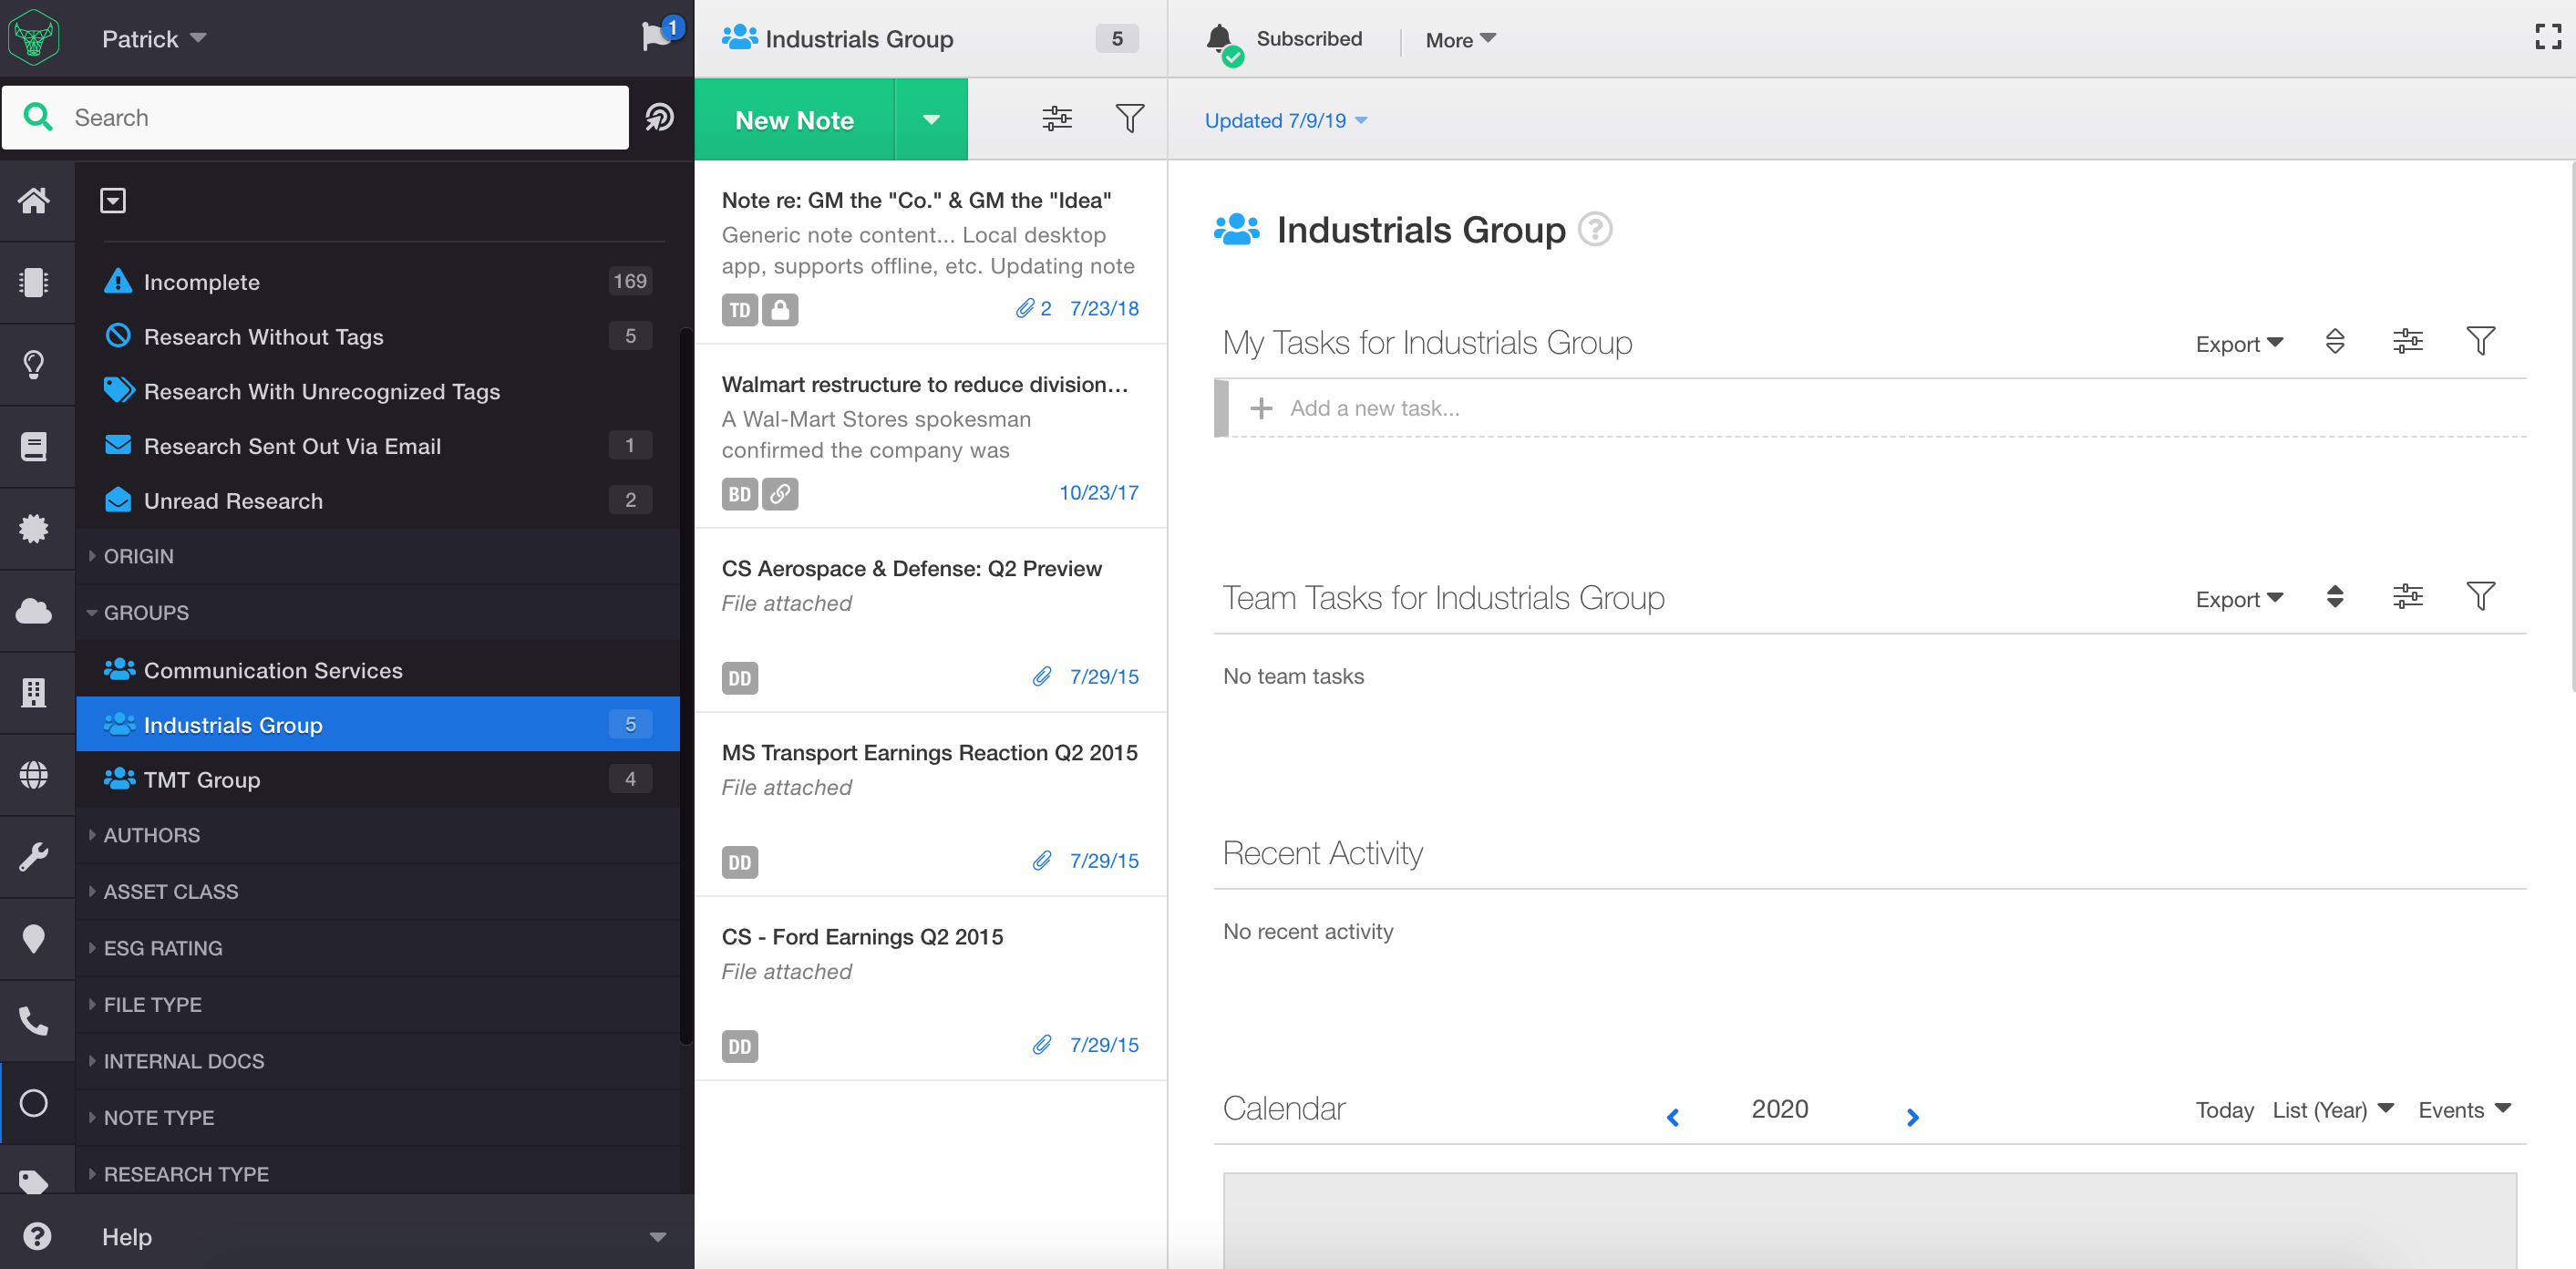Toggle the sidebar collapse checkbox dropdown
Image resolution: width=2576 pixels, height=1269 pixels.
pyautogui.click(x=113, y=201)
